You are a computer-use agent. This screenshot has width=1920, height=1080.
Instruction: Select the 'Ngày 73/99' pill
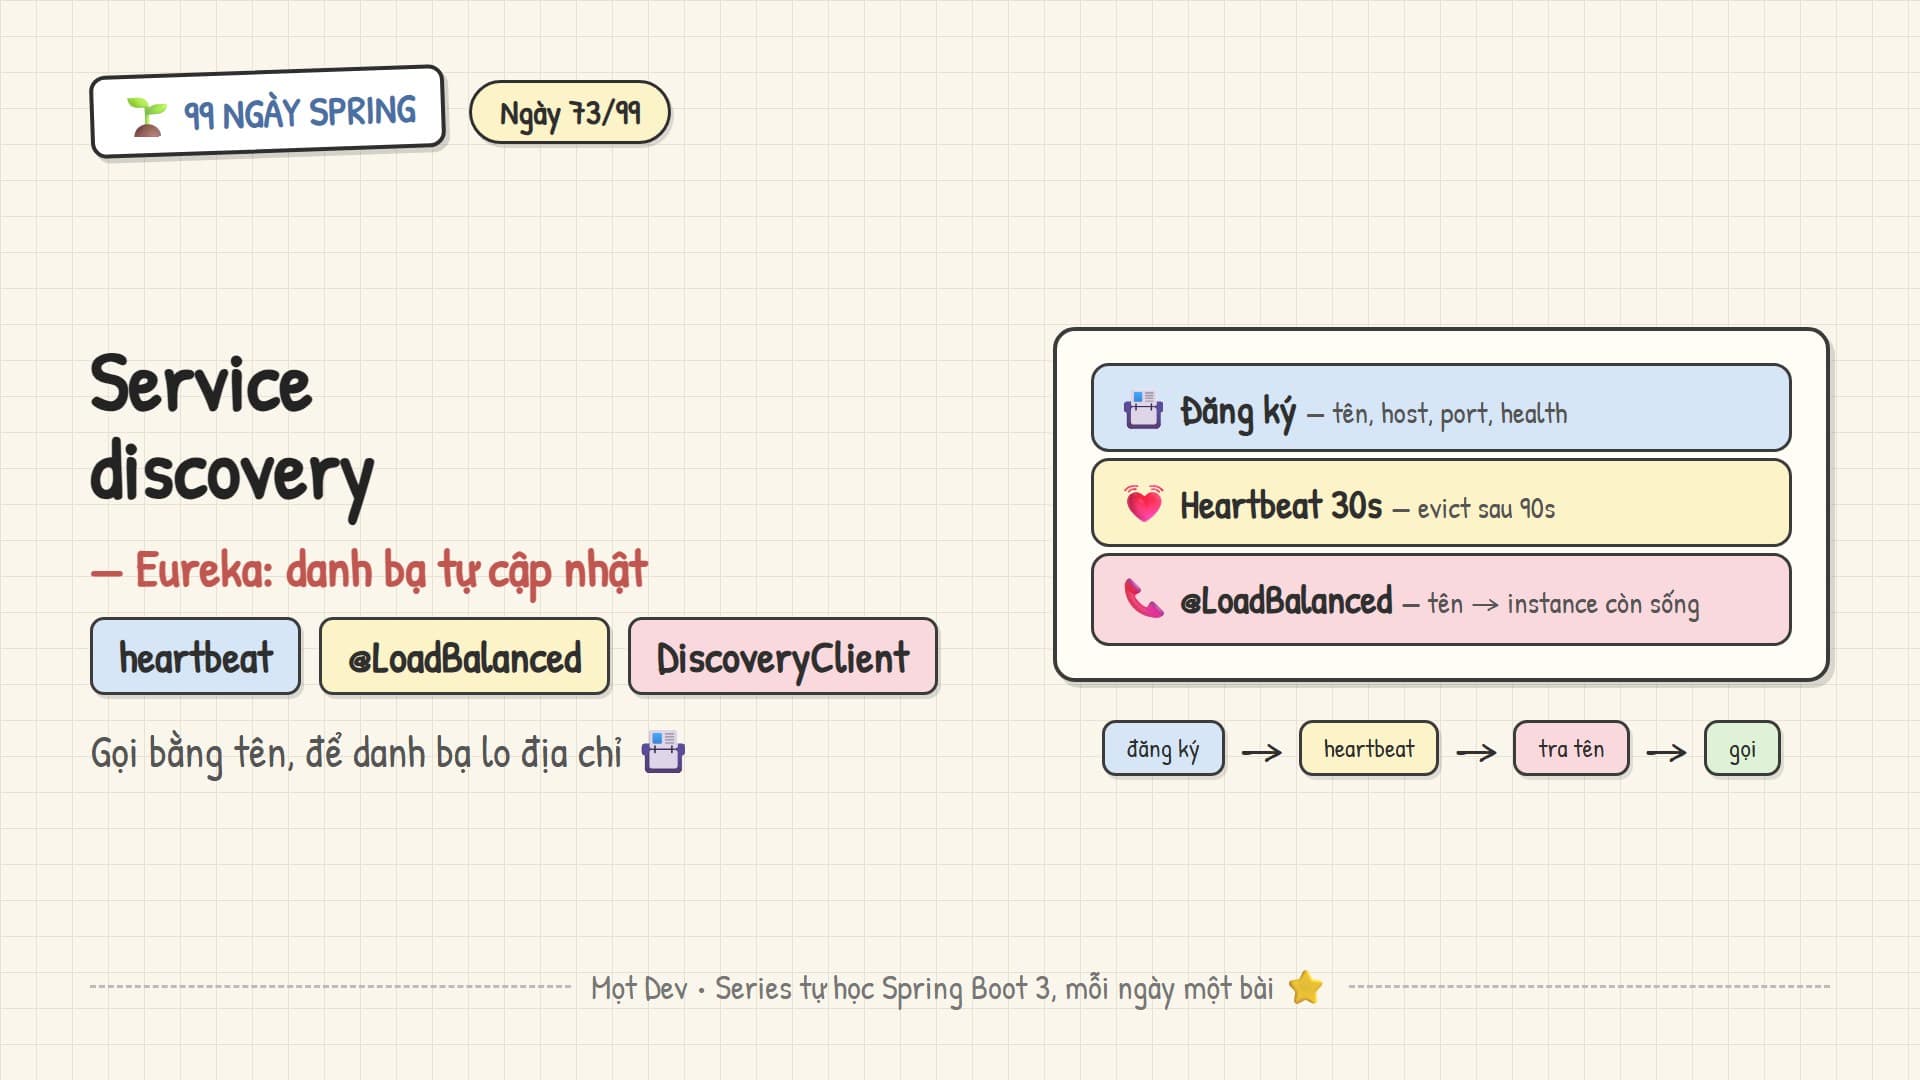coord(570,112)
